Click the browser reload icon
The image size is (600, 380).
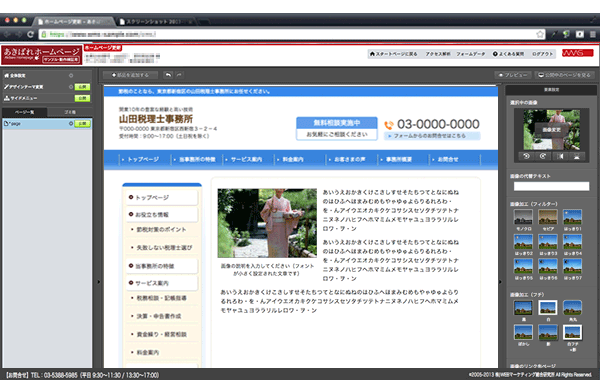pos(31,34)
